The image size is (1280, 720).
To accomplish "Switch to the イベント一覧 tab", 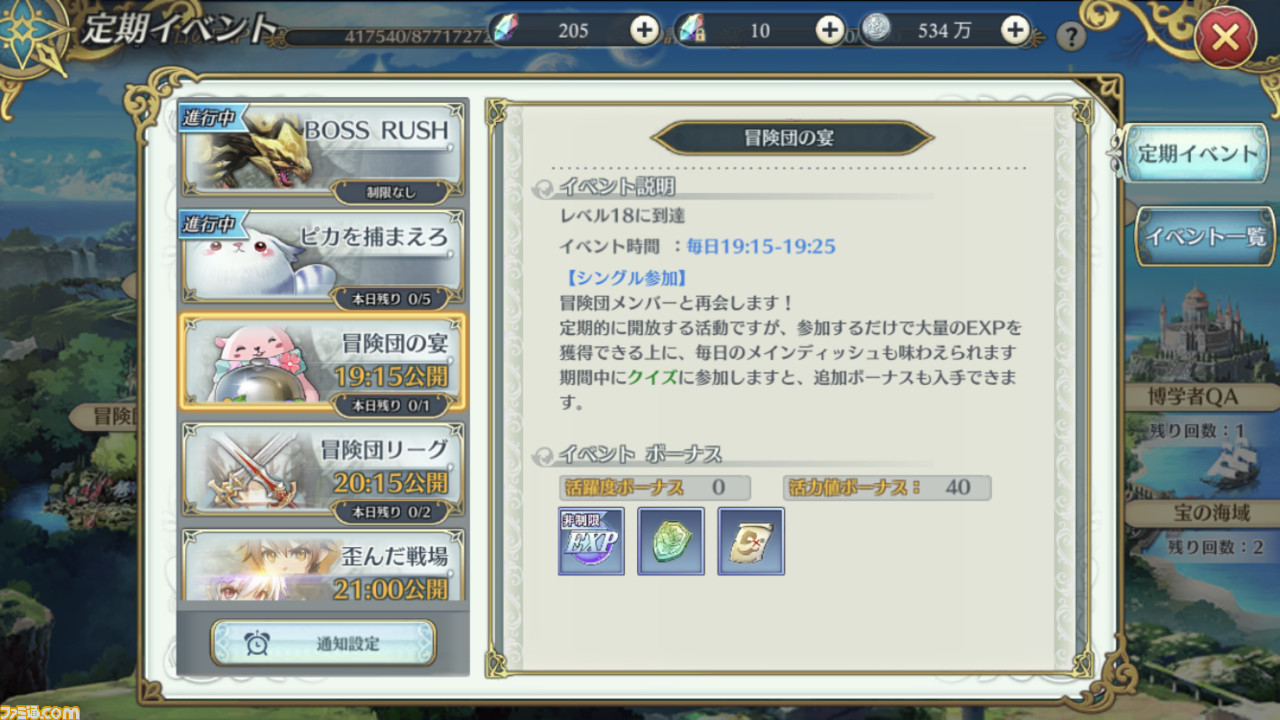I will (x=1204, y=236).
